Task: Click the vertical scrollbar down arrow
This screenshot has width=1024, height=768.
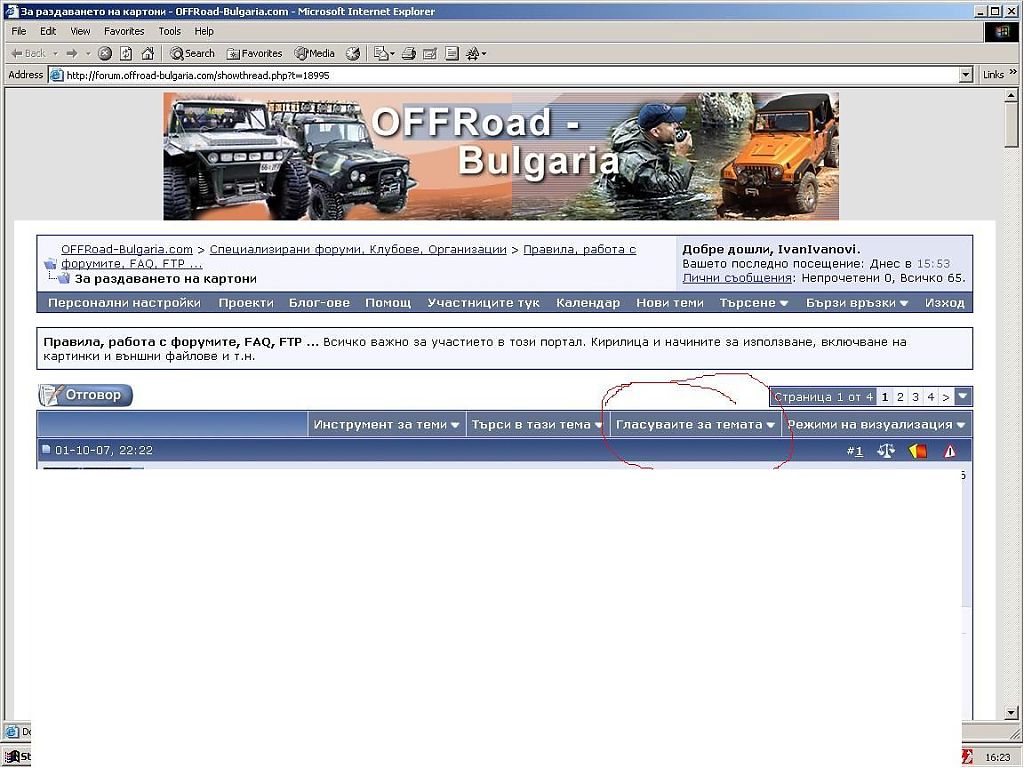Action: [1011, 712]
